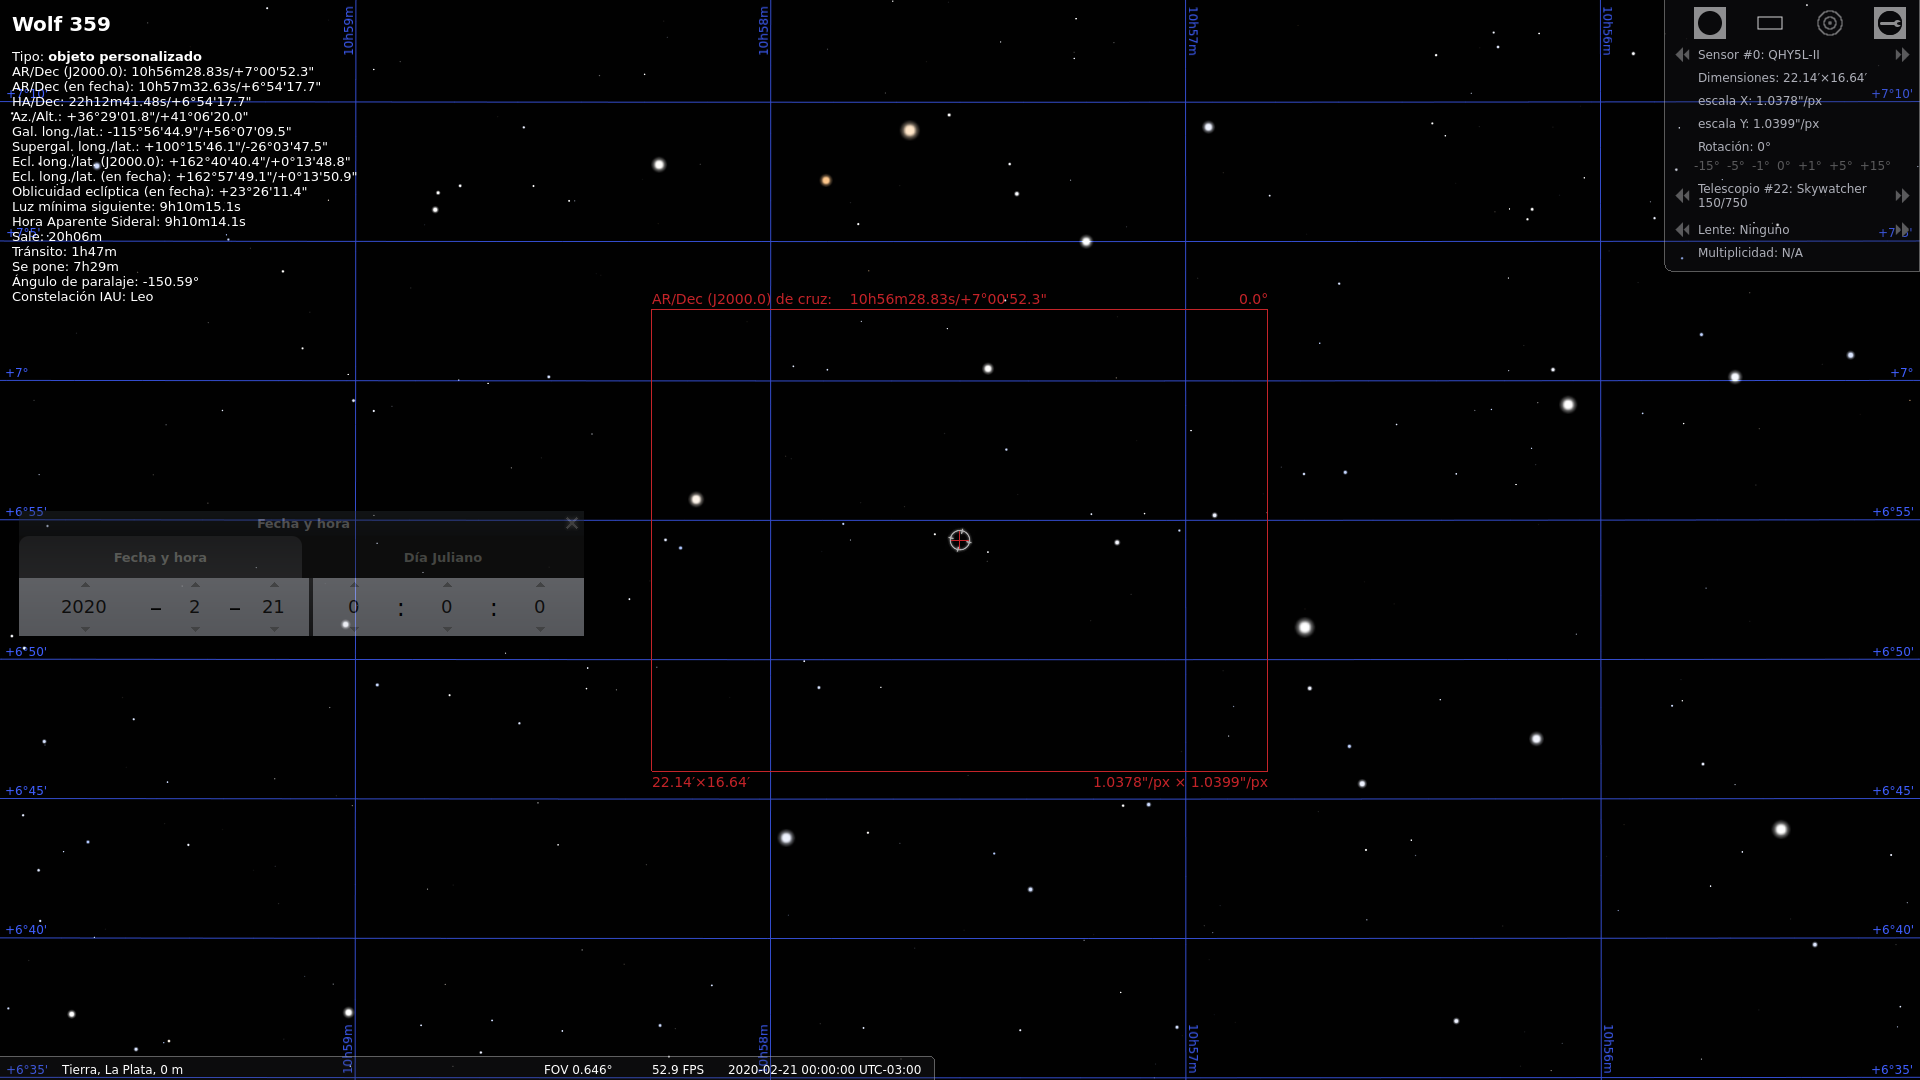Click the Se pone: 7h29m line
Screen dimensions: 1920x1080
[65, 267]
